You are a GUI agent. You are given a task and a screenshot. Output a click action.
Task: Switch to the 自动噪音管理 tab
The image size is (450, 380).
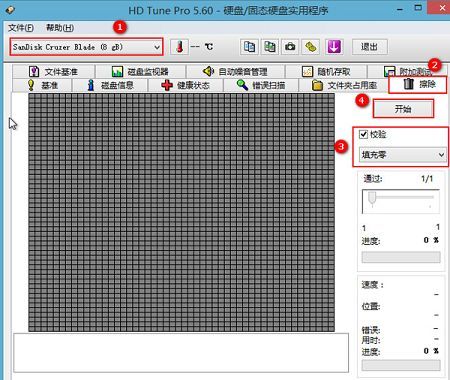[x=235, y=71]
